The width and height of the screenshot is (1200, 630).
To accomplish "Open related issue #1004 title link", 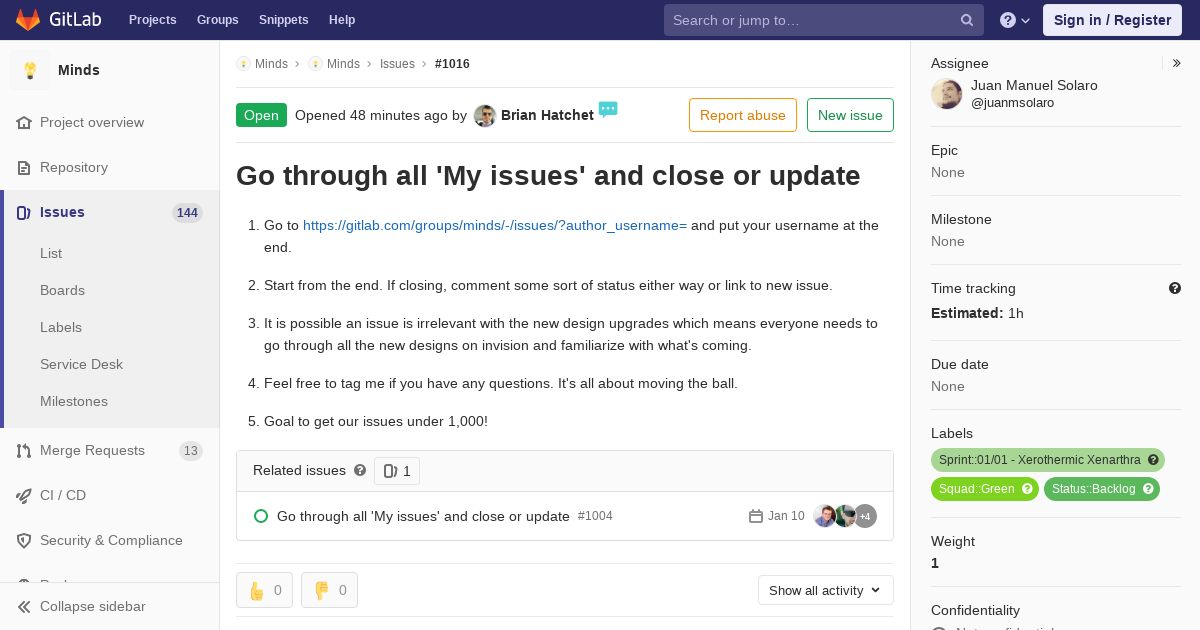I will [423, 516].
